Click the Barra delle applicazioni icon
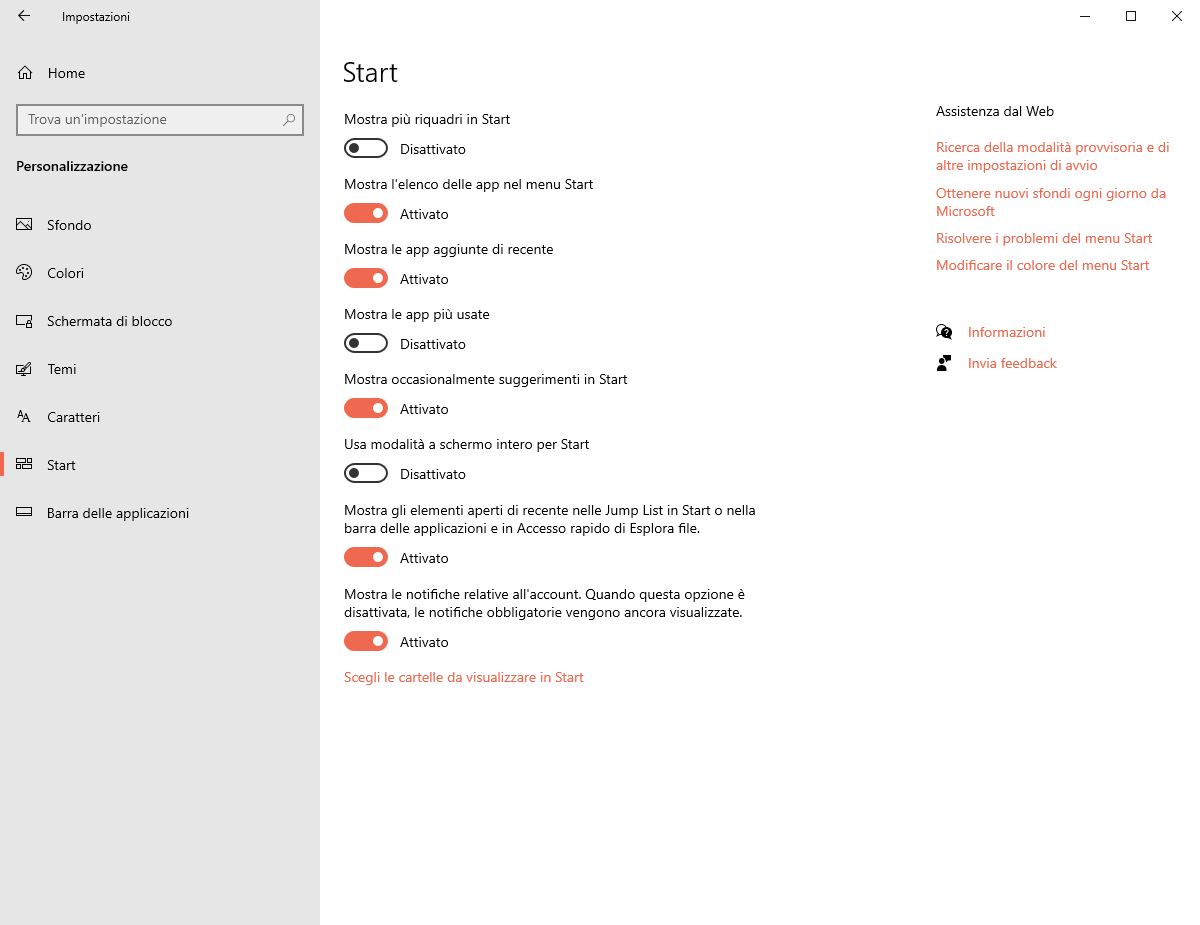Image resolution: width=1200 pixels, height=925 pixels. point(25,513)
